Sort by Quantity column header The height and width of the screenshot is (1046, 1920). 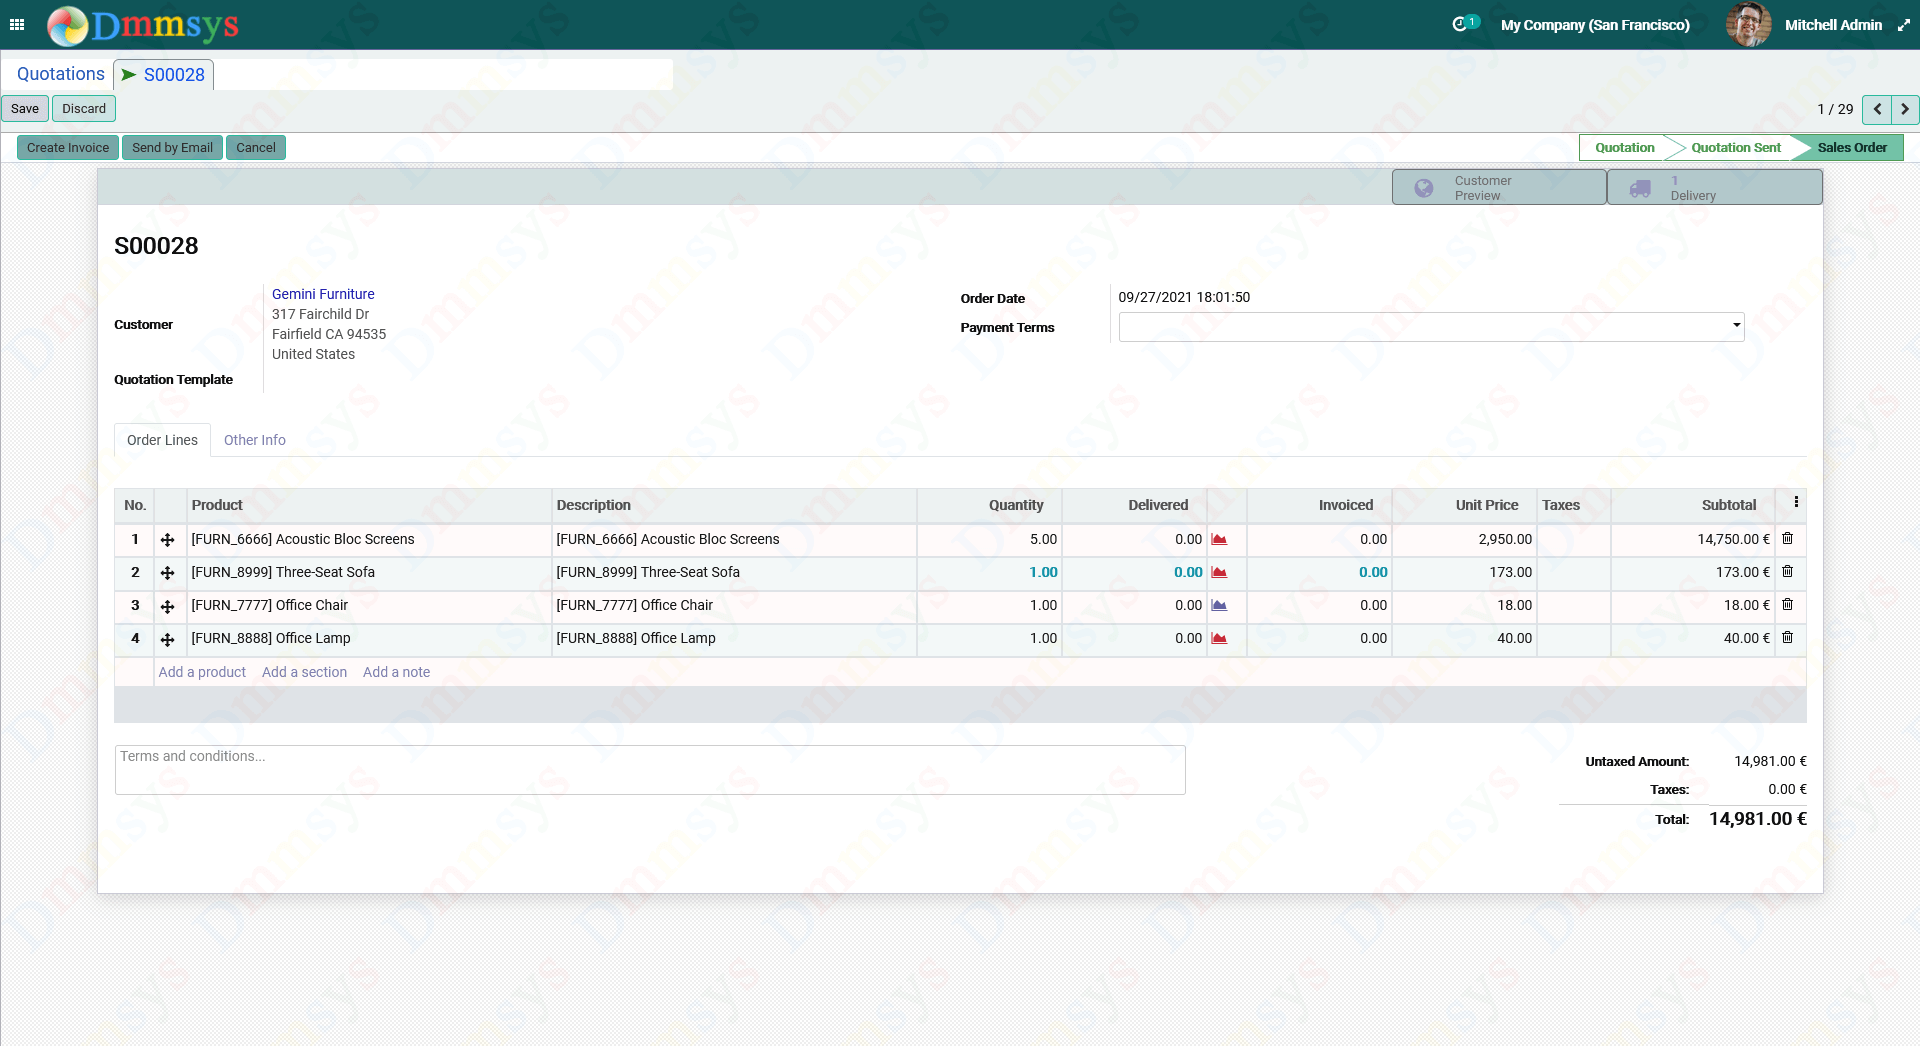(x=989, y=505)
